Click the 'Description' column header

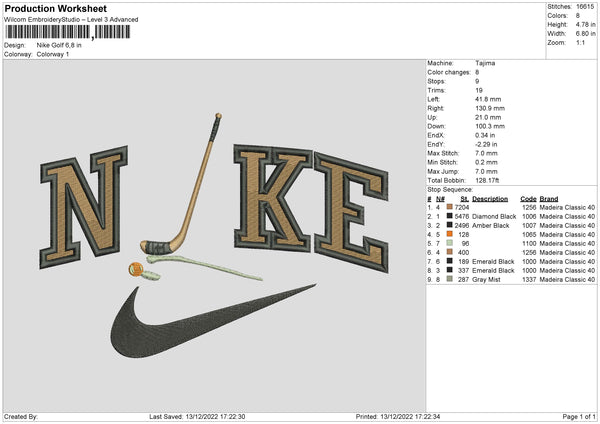[x=490, y=199]
